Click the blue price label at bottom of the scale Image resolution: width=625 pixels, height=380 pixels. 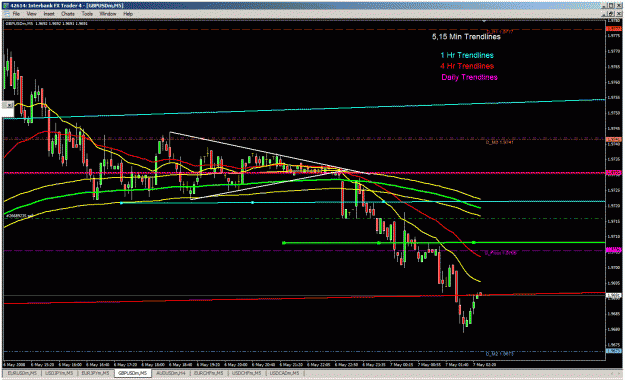613,351
